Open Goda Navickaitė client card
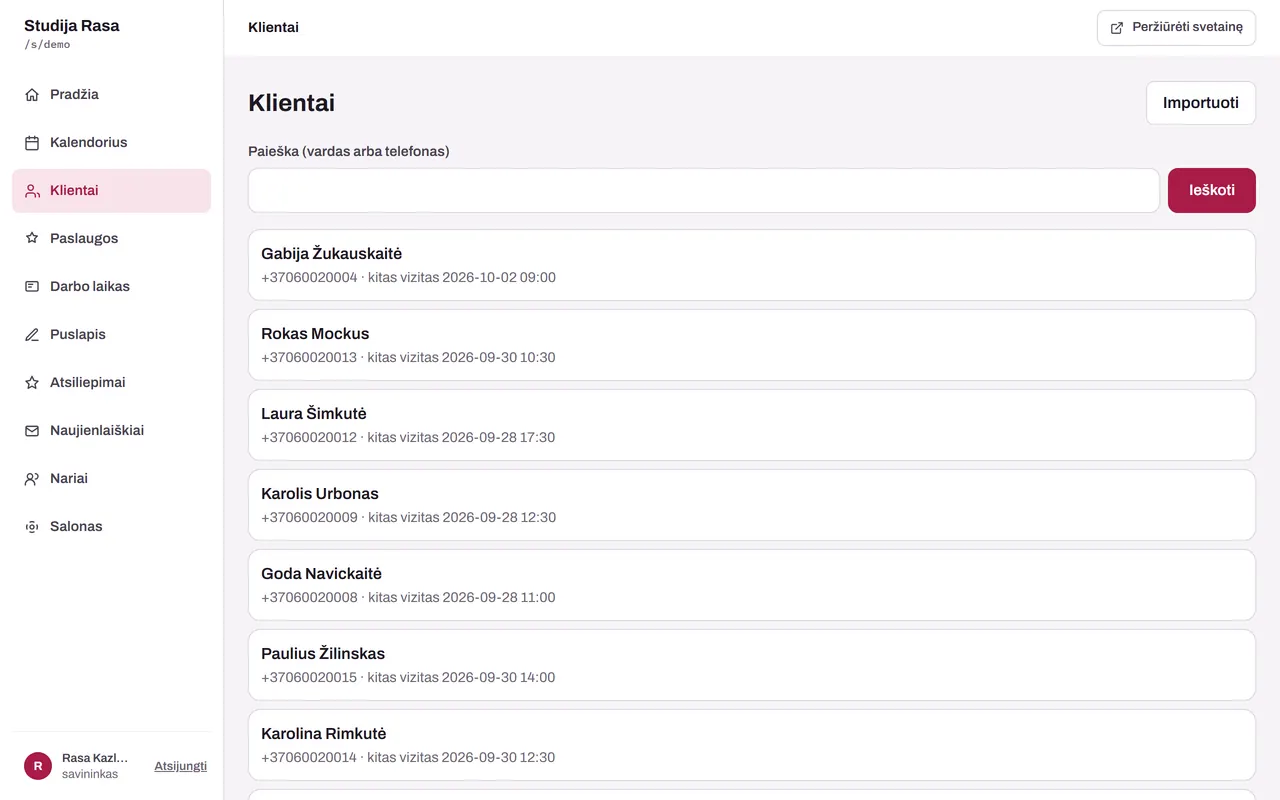The height and width of the screenshot is (800, 1280). point(751,585)
